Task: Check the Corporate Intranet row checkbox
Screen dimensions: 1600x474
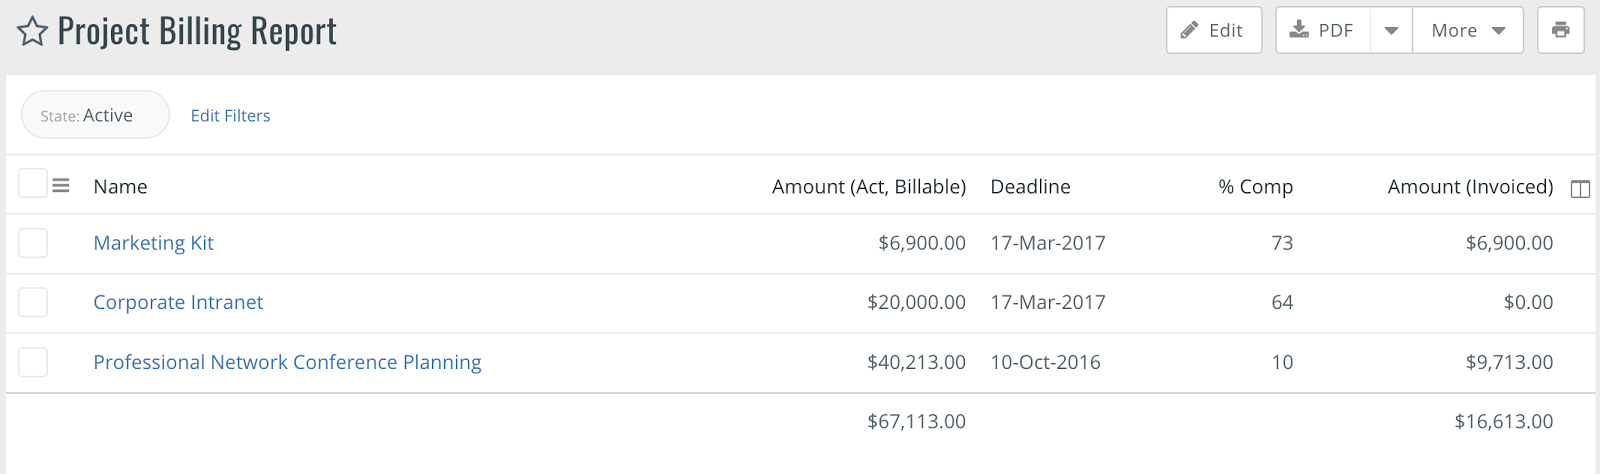Action: coord(33,302)
